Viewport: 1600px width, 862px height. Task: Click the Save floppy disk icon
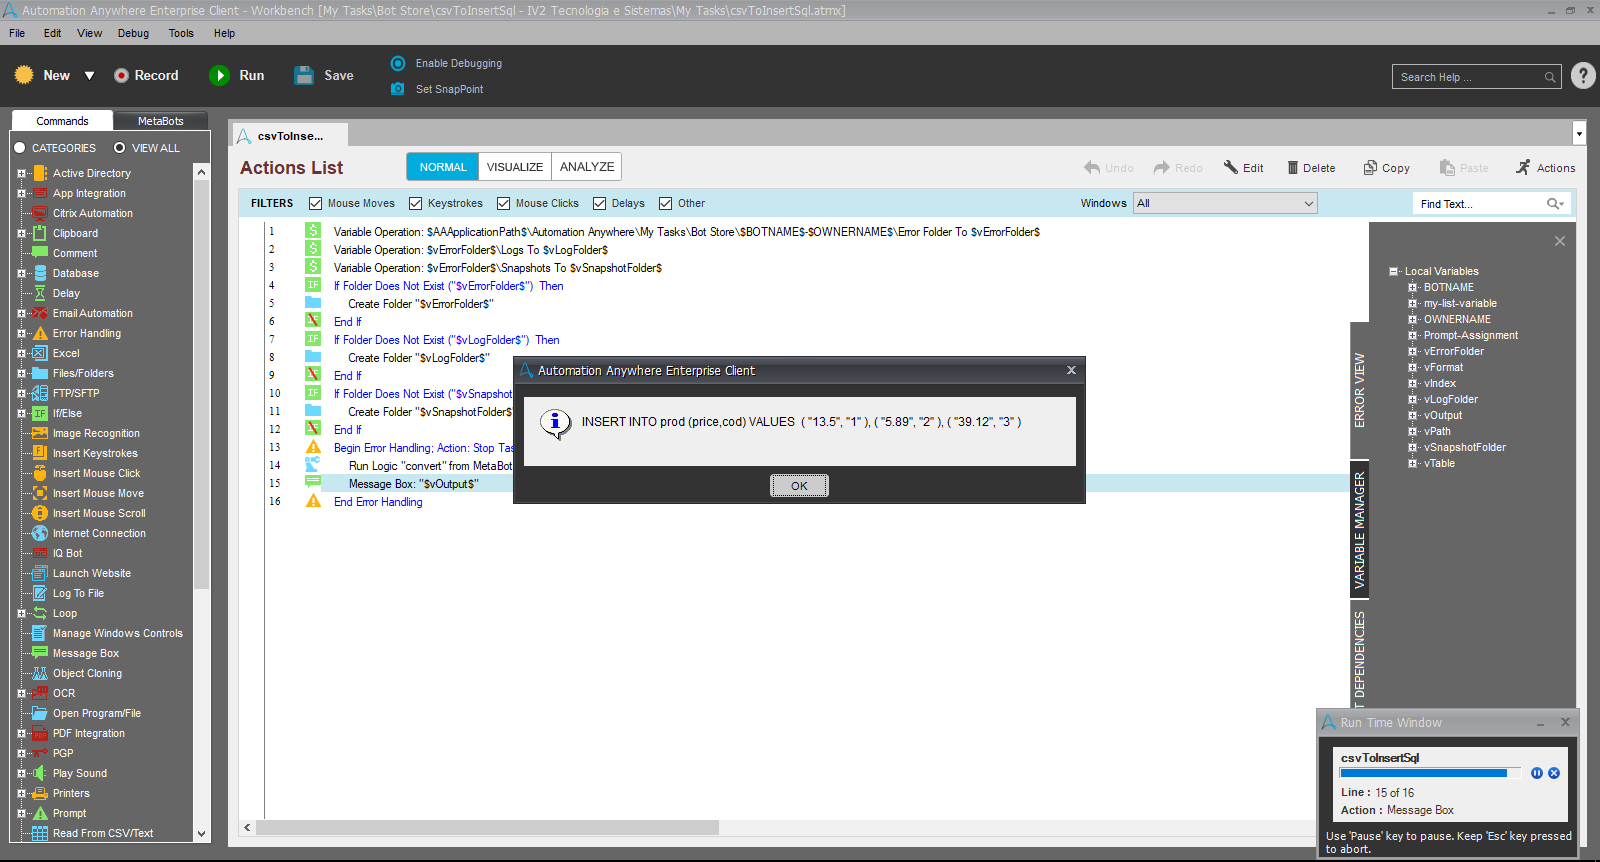click(304, 76)
